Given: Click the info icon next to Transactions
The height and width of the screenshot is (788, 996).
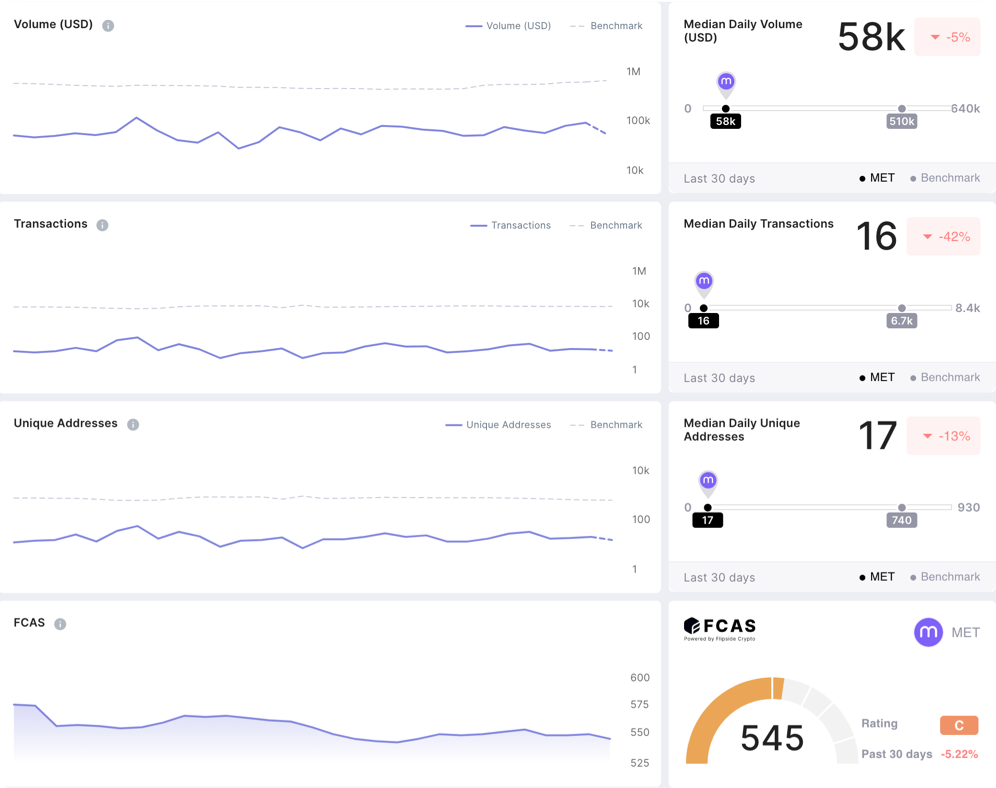Looking at the screenshot, I should pyautogui.click(x=102, y=225).
